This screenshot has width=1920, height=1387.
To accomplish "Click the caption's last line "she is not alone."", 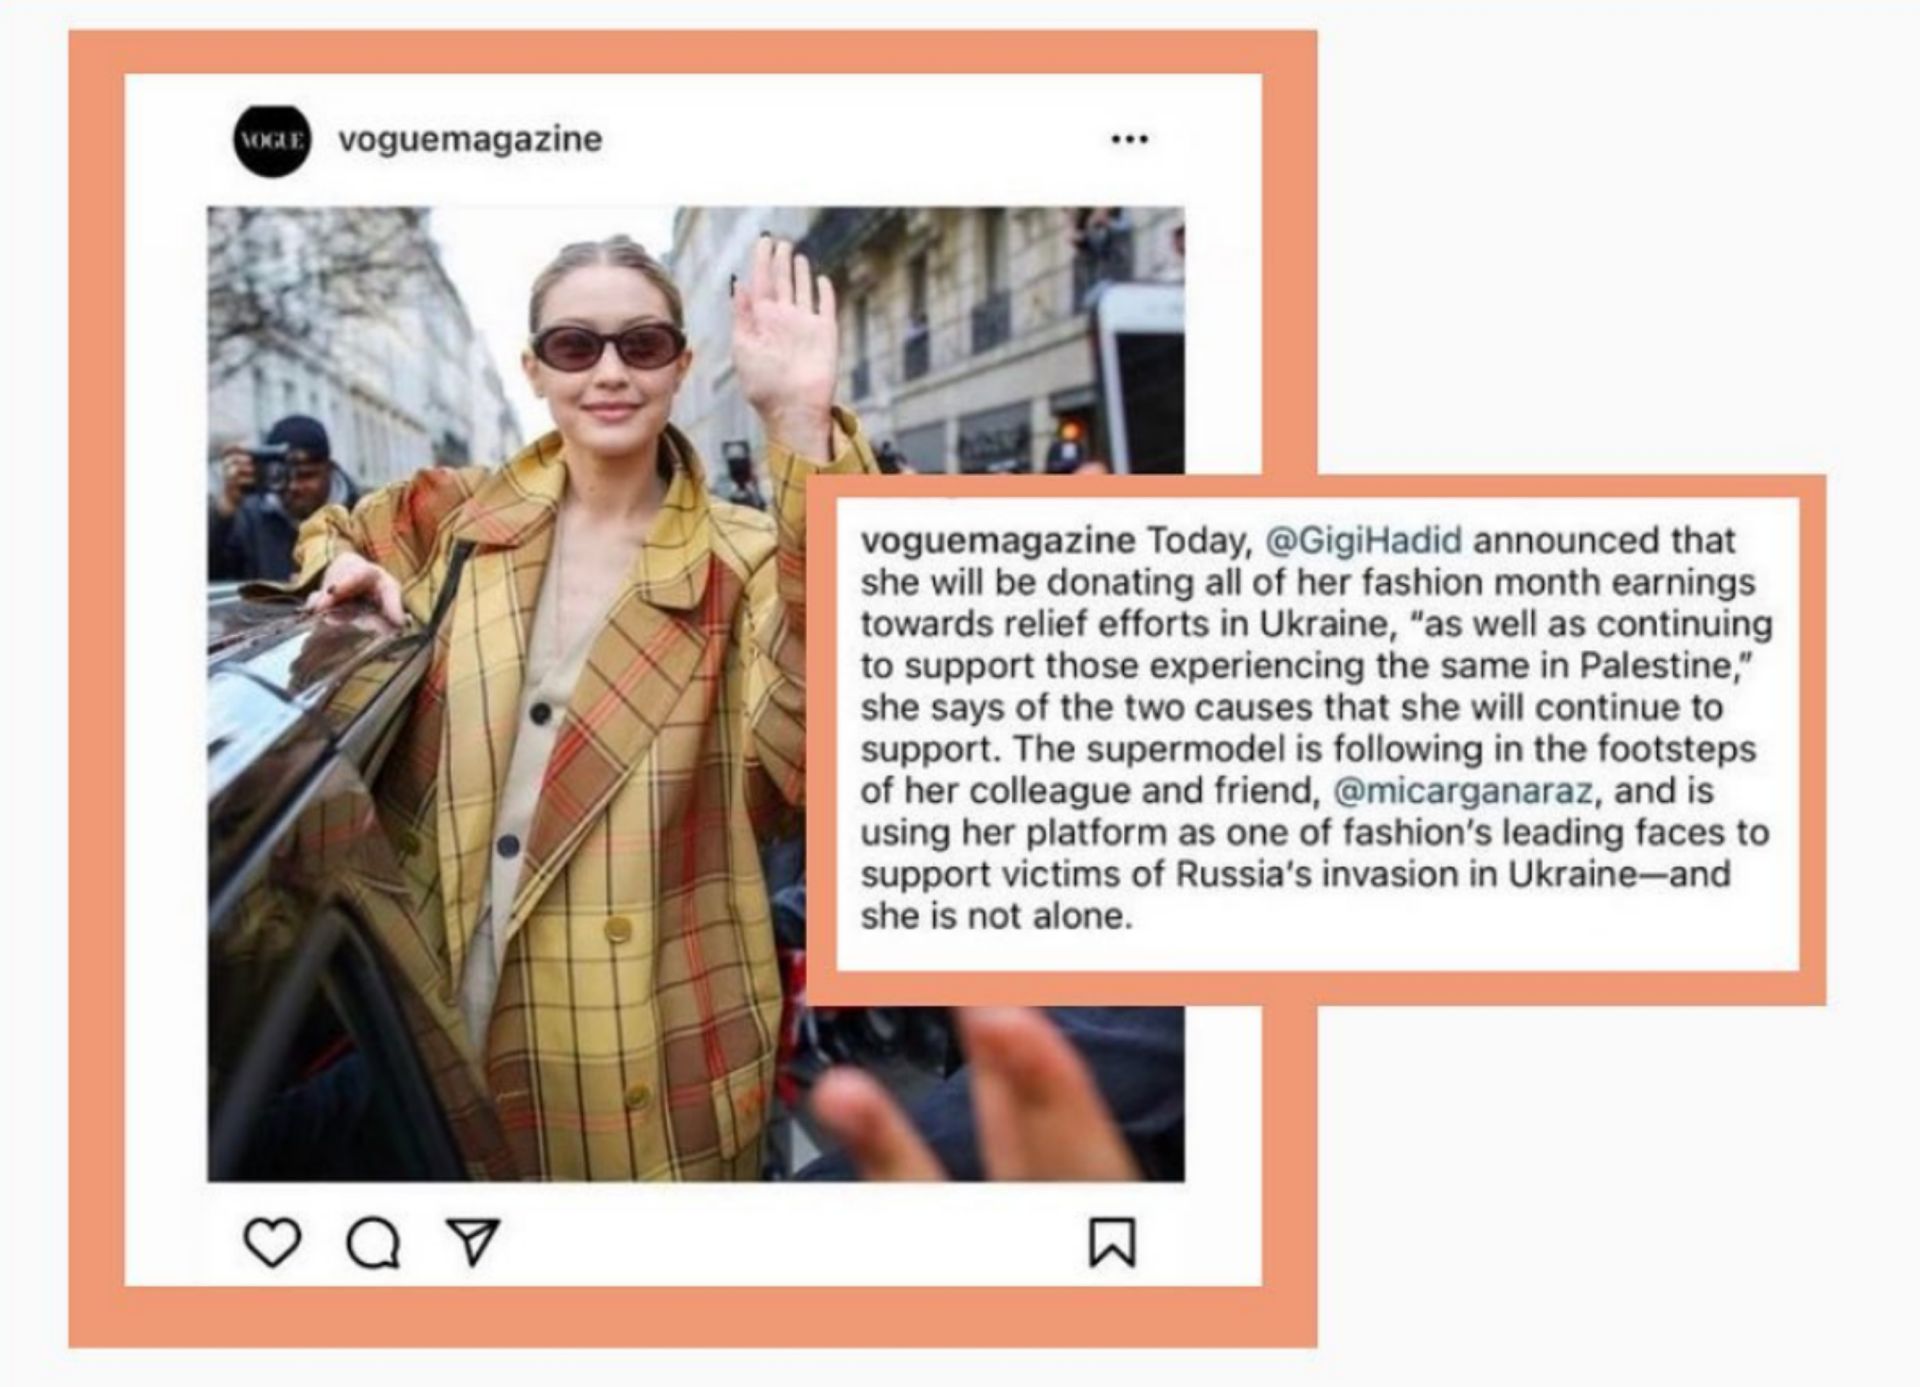I will (997, 916).
